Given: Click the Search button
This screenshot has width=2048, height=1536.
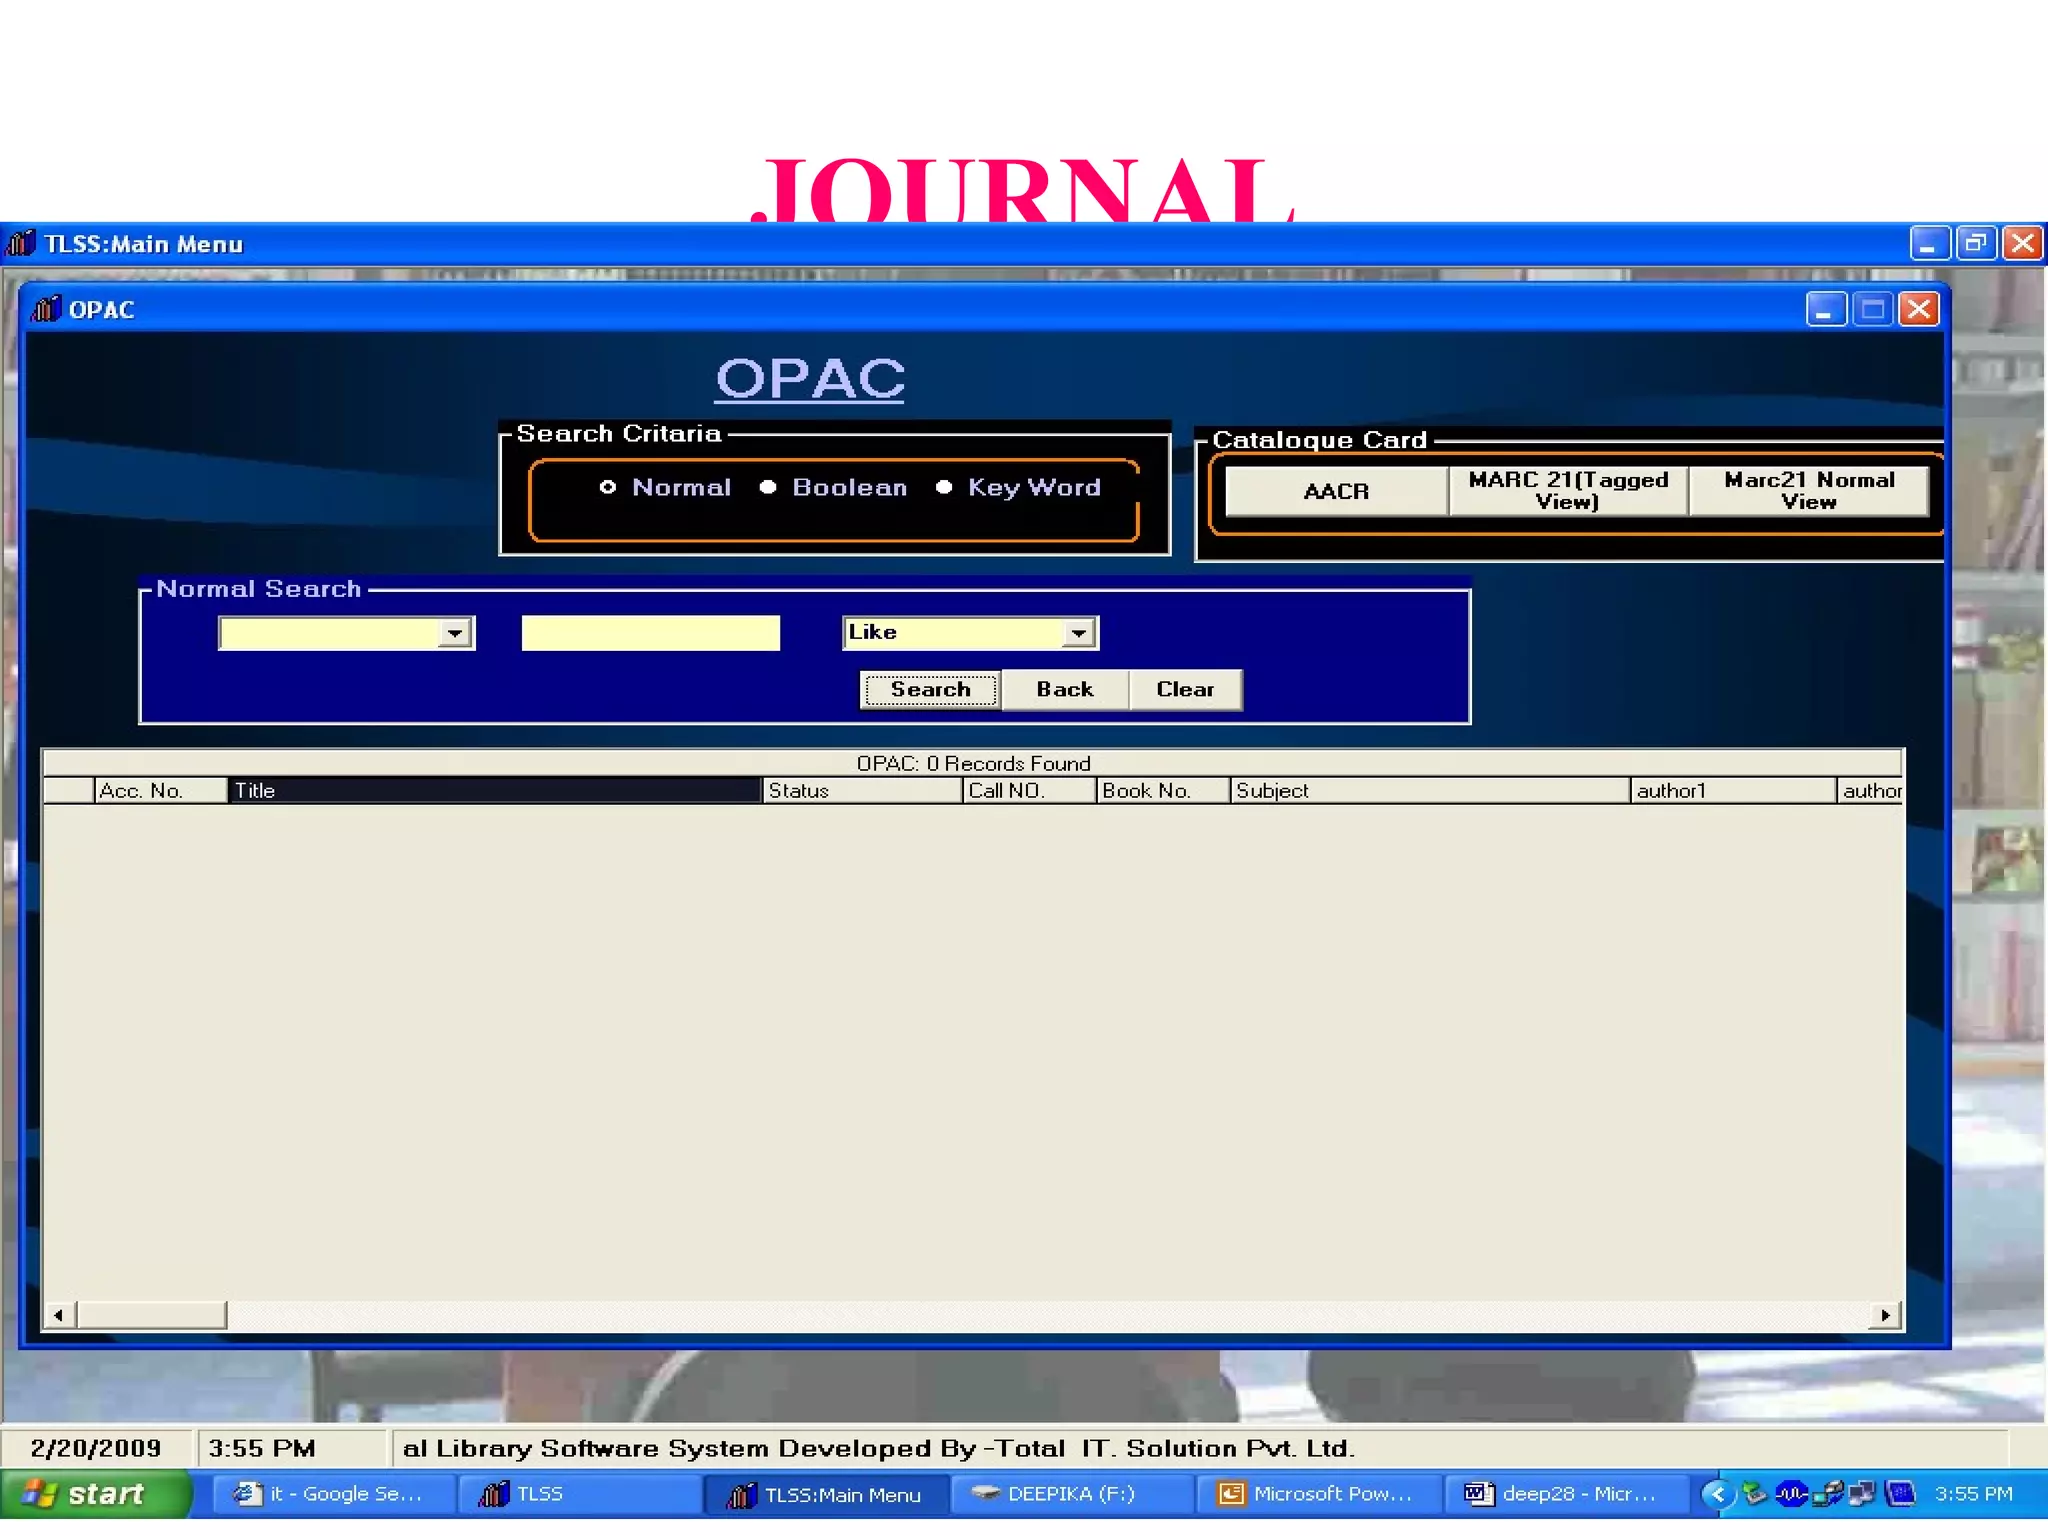Looking at the screenshot, I should 930,689.
